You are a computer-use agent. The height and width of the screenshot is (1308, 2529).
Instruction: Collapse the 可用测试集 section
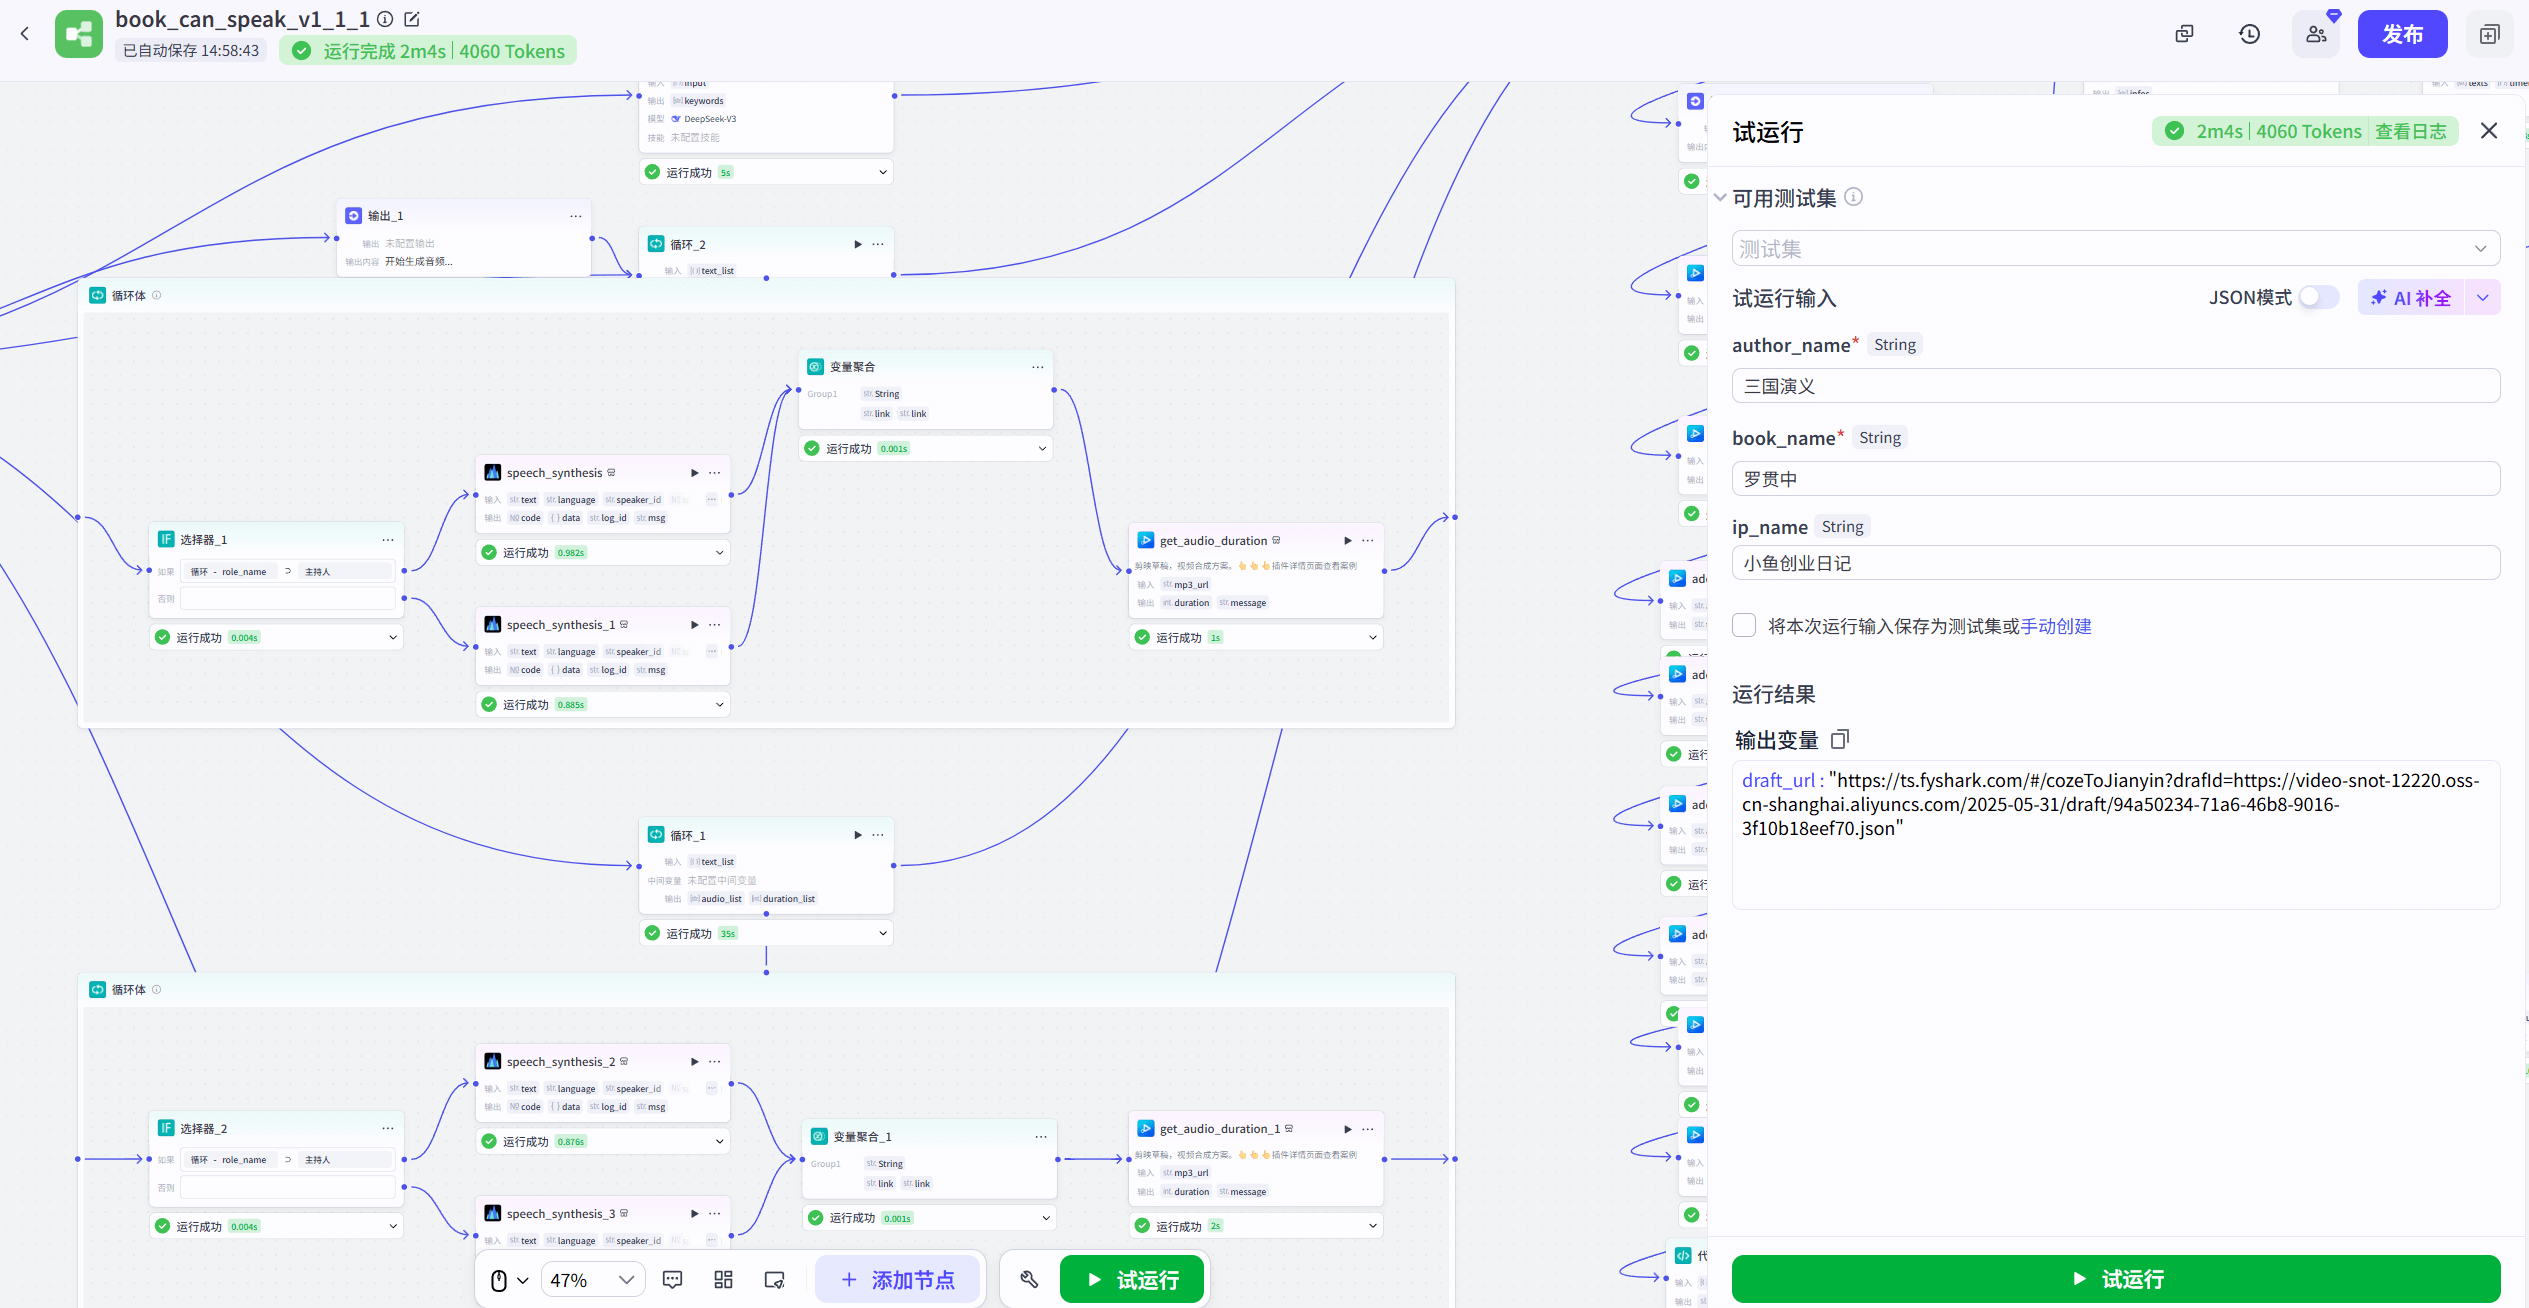pyautogui.click(x=1720, y=198)
